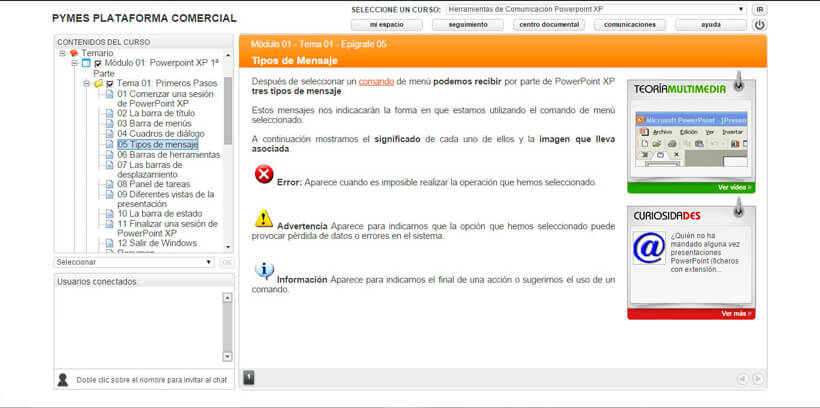Click the folder icon beside Tema 01

click(98, 83)
